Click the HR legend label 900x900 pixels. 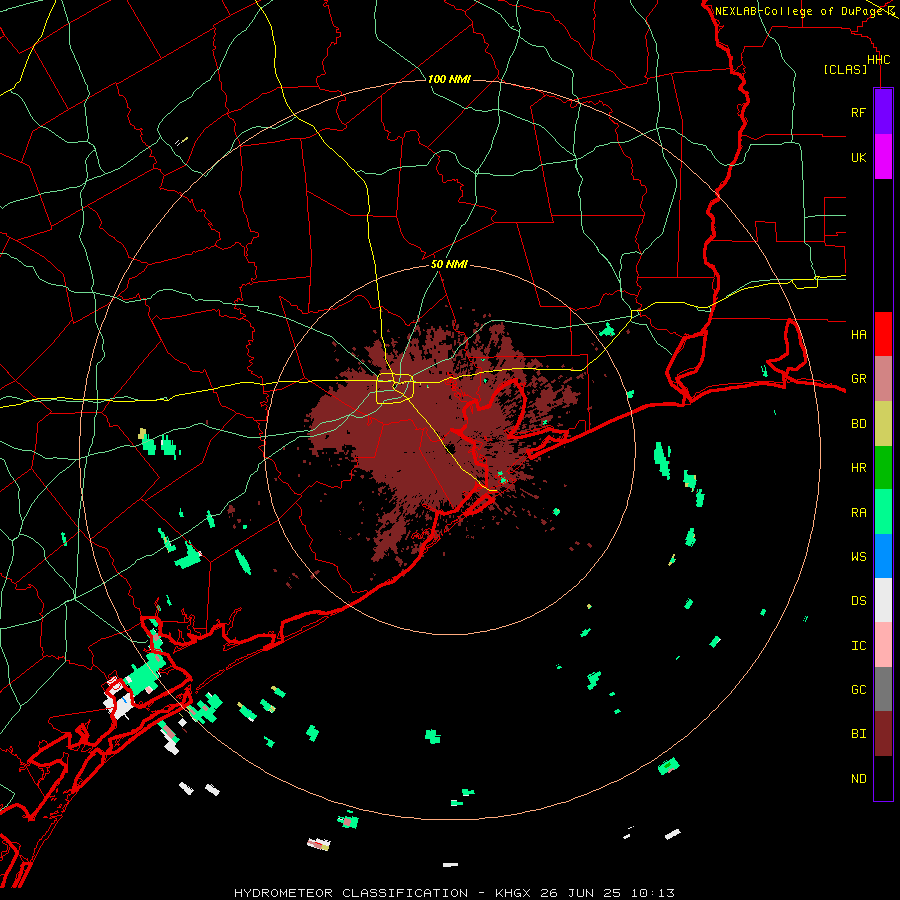coord(859,468)
